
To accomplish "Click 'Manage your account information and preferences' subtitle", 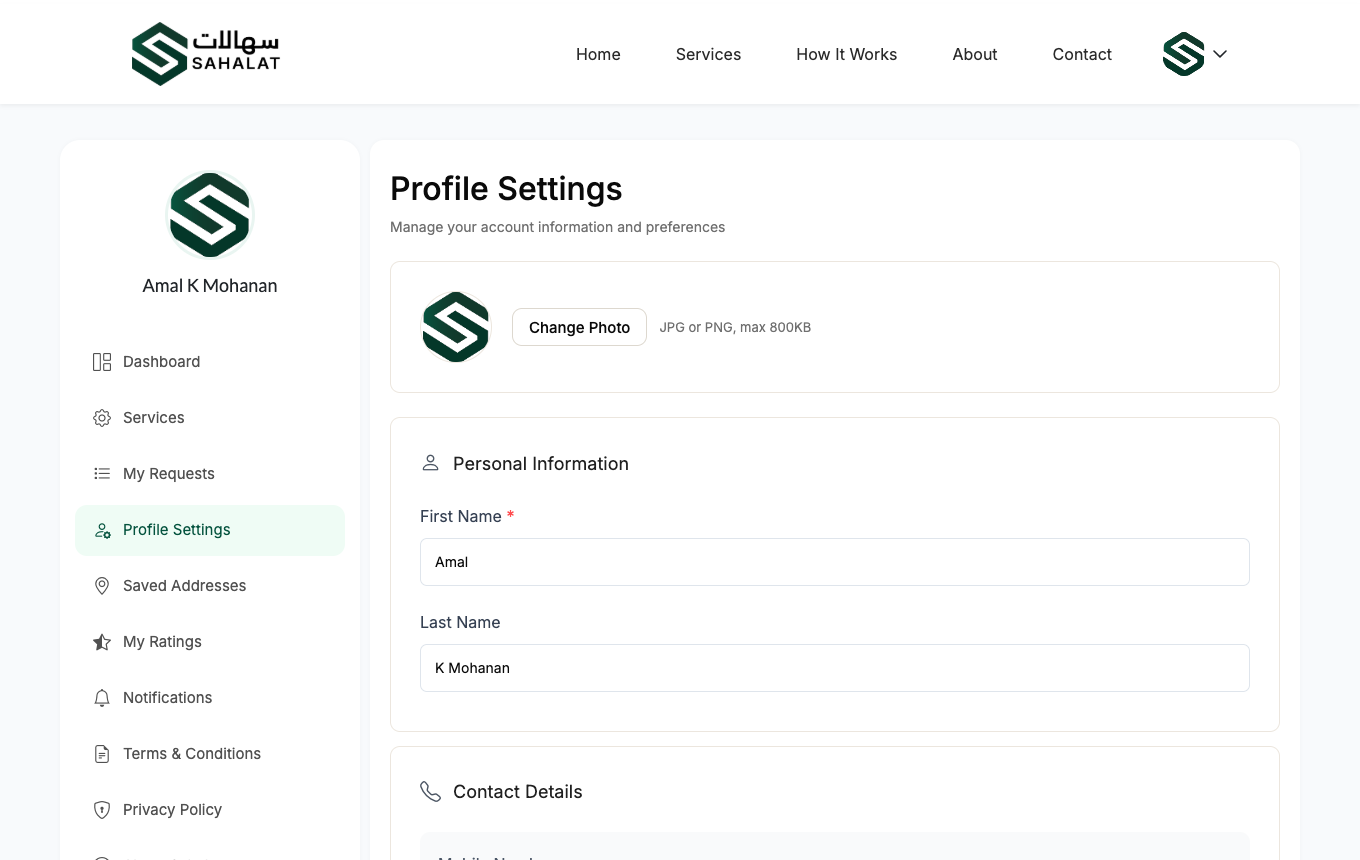I will (557, 227).
